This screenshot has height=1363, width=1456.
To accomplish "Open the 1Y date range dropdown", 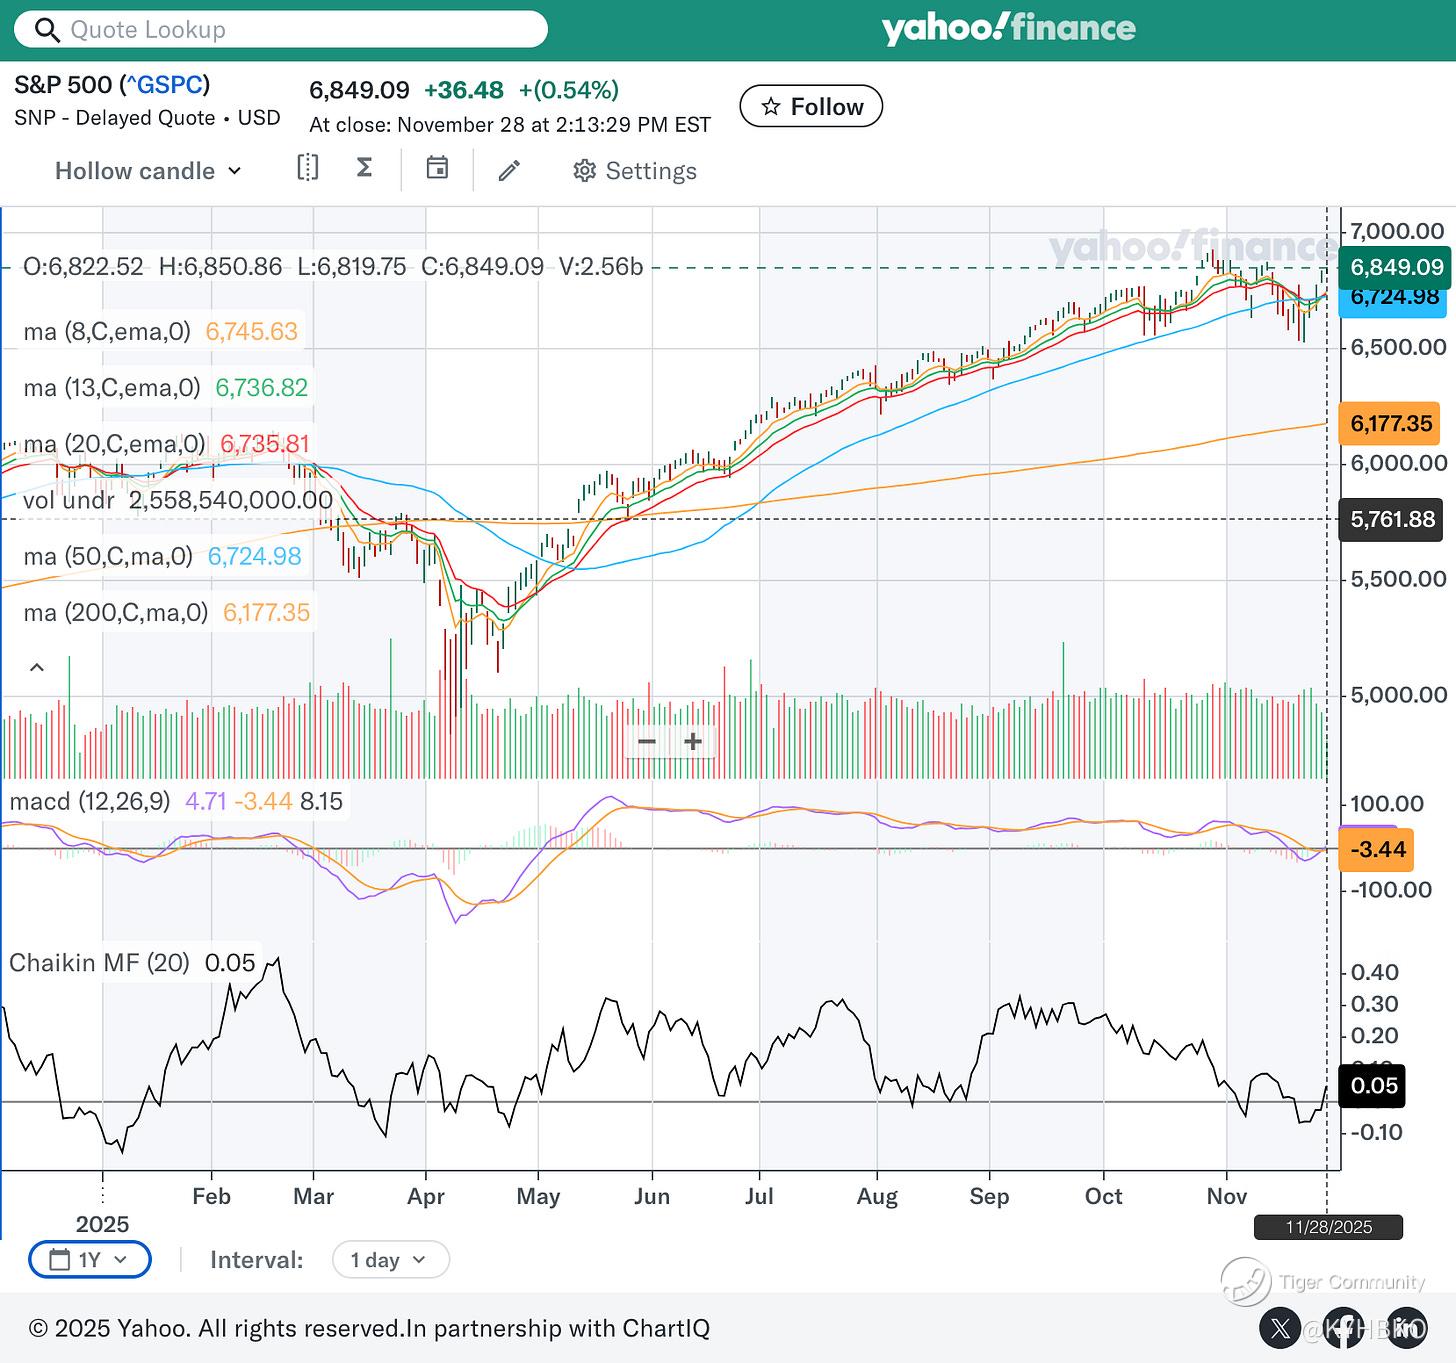I will (90, 1260).
